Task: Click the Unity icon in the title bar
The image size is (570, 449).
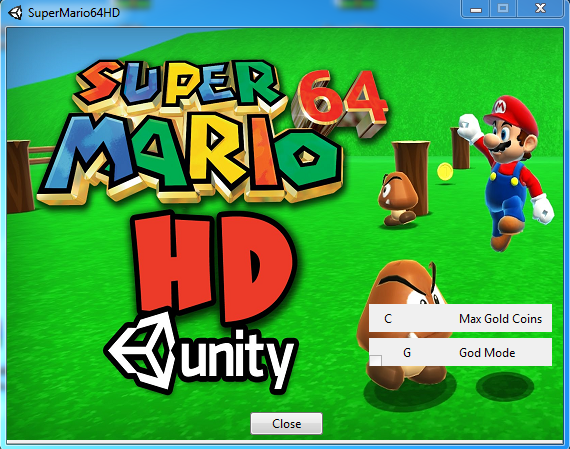Action: 15,13
